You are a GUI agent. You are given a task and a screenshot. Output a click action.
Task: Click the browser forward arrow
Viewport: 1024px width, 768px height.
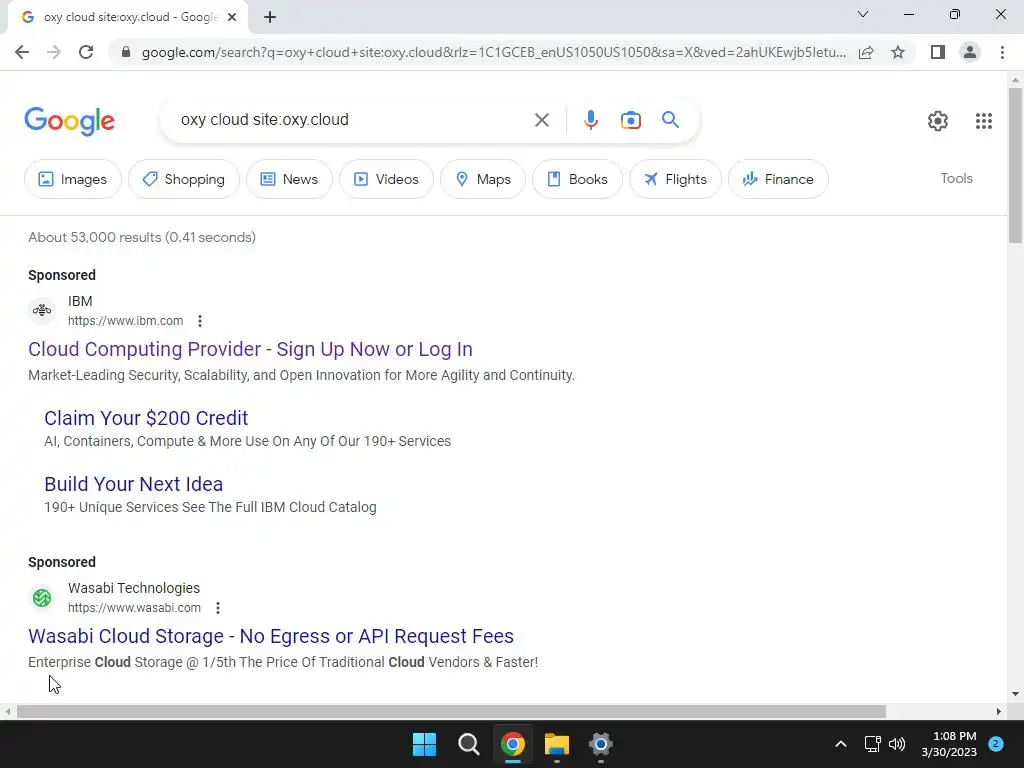(x=54, y=52)
